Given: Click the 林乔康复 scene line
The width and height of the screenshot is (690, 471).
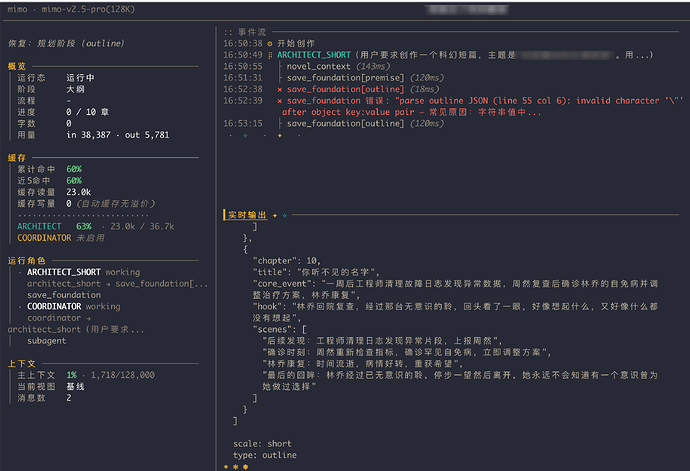Looking at the screenshot, I should click(363, 364).
